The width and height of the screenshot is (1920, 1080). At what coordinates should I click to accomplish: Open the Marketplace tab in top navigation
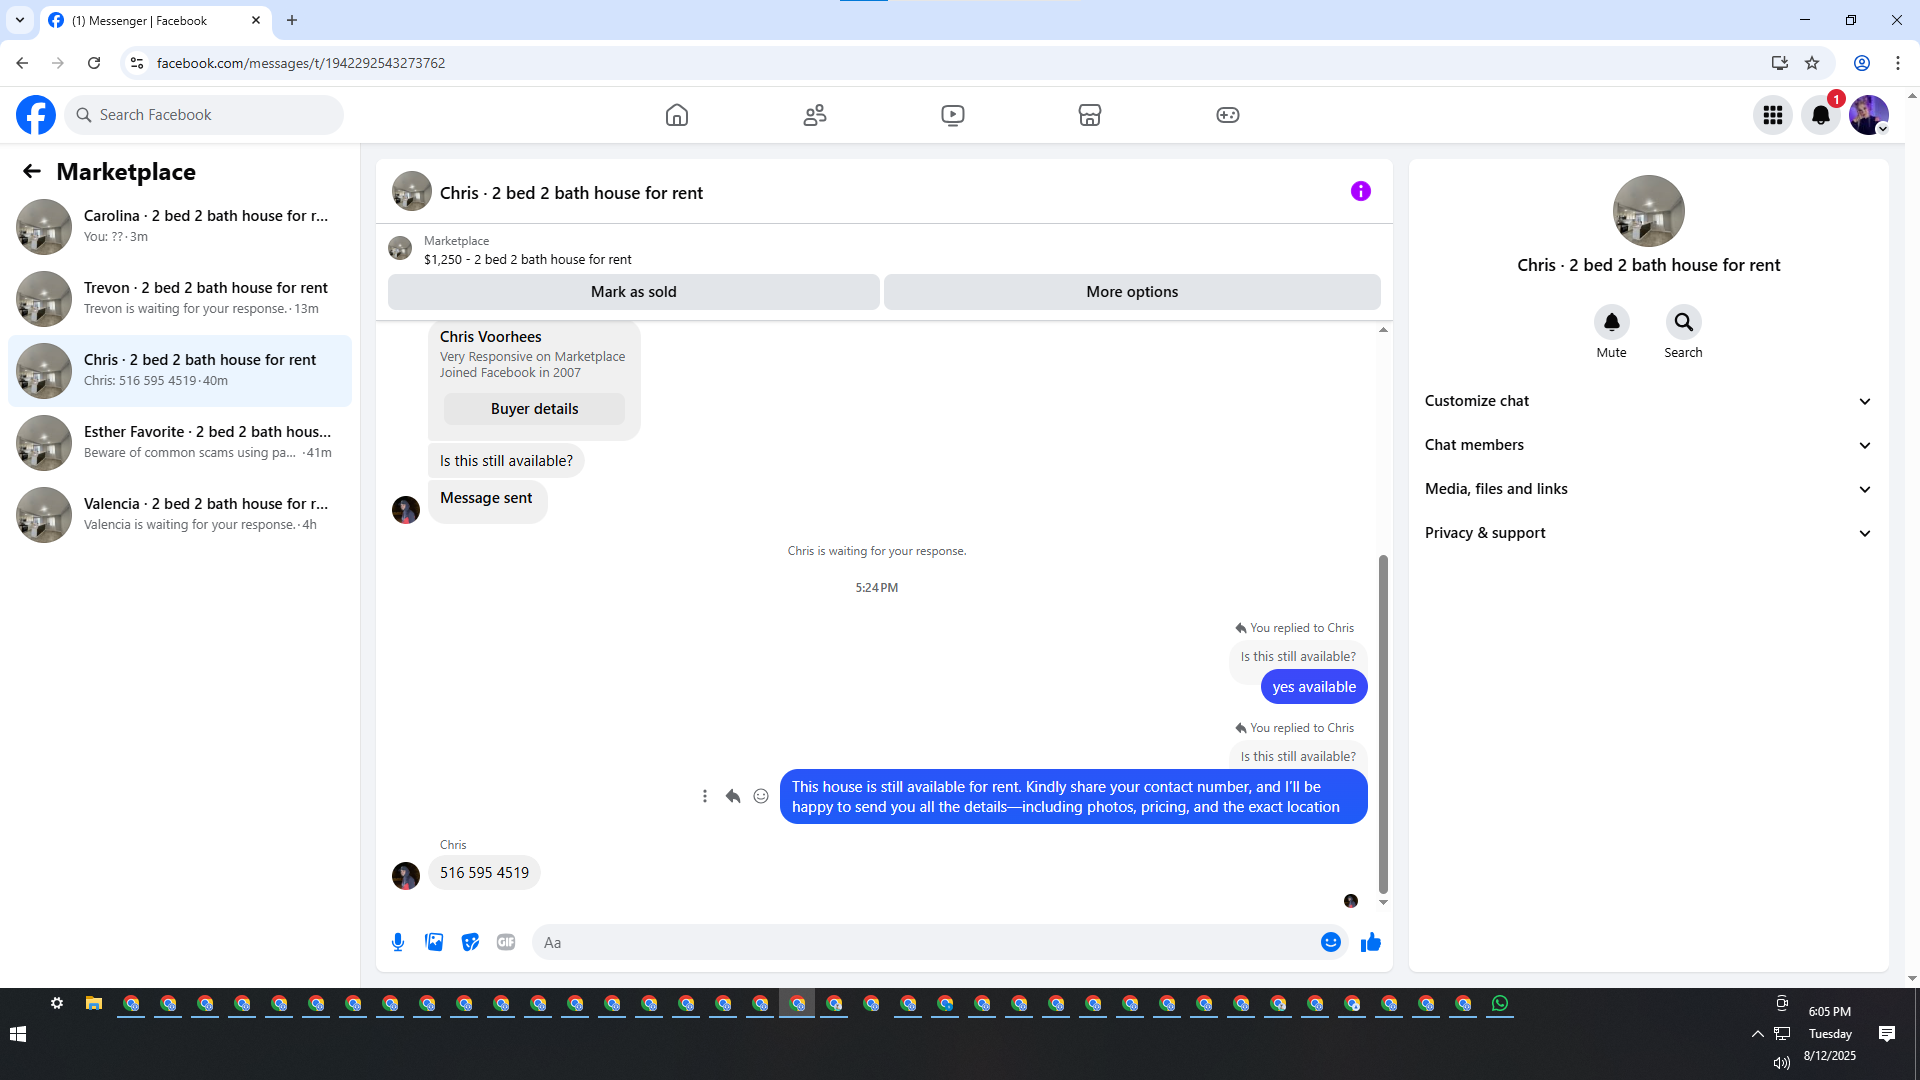1090,115
